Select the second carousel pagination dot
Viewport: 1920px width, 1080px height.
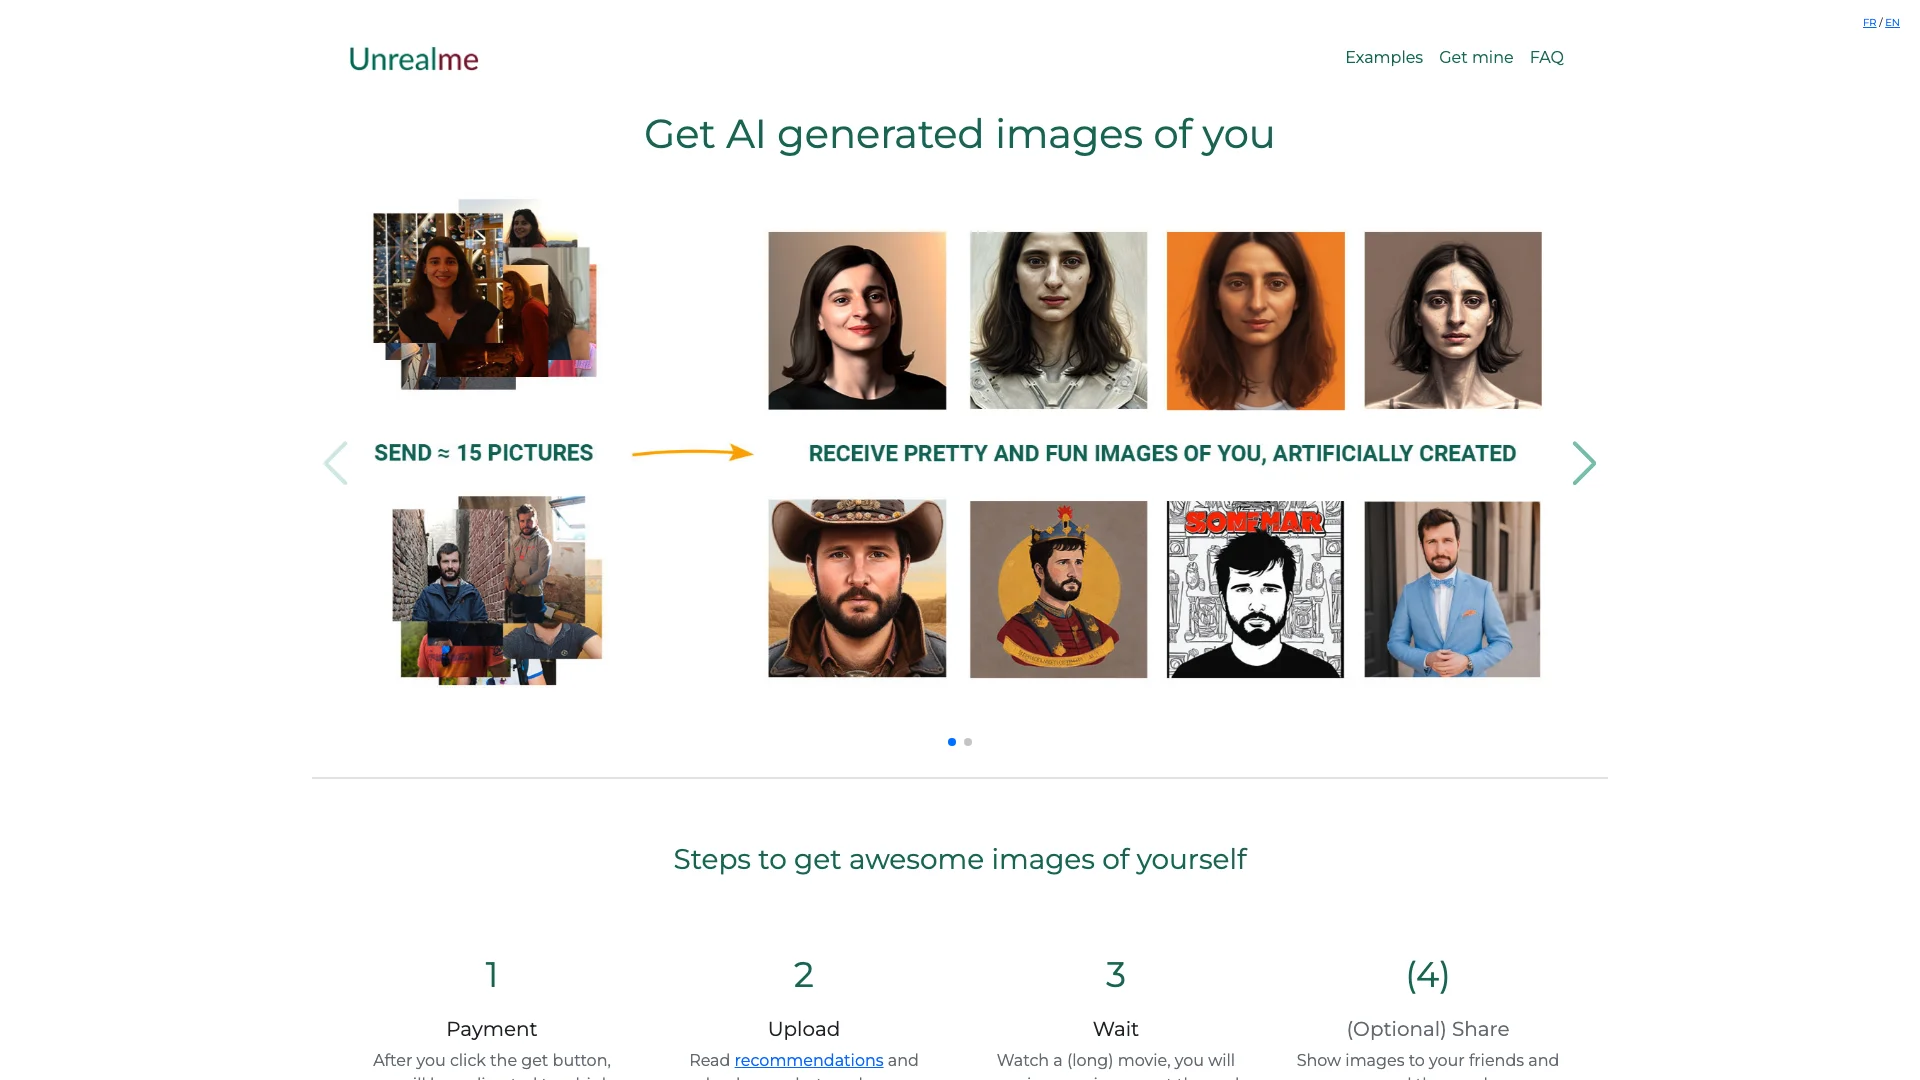tap(968, 742)
